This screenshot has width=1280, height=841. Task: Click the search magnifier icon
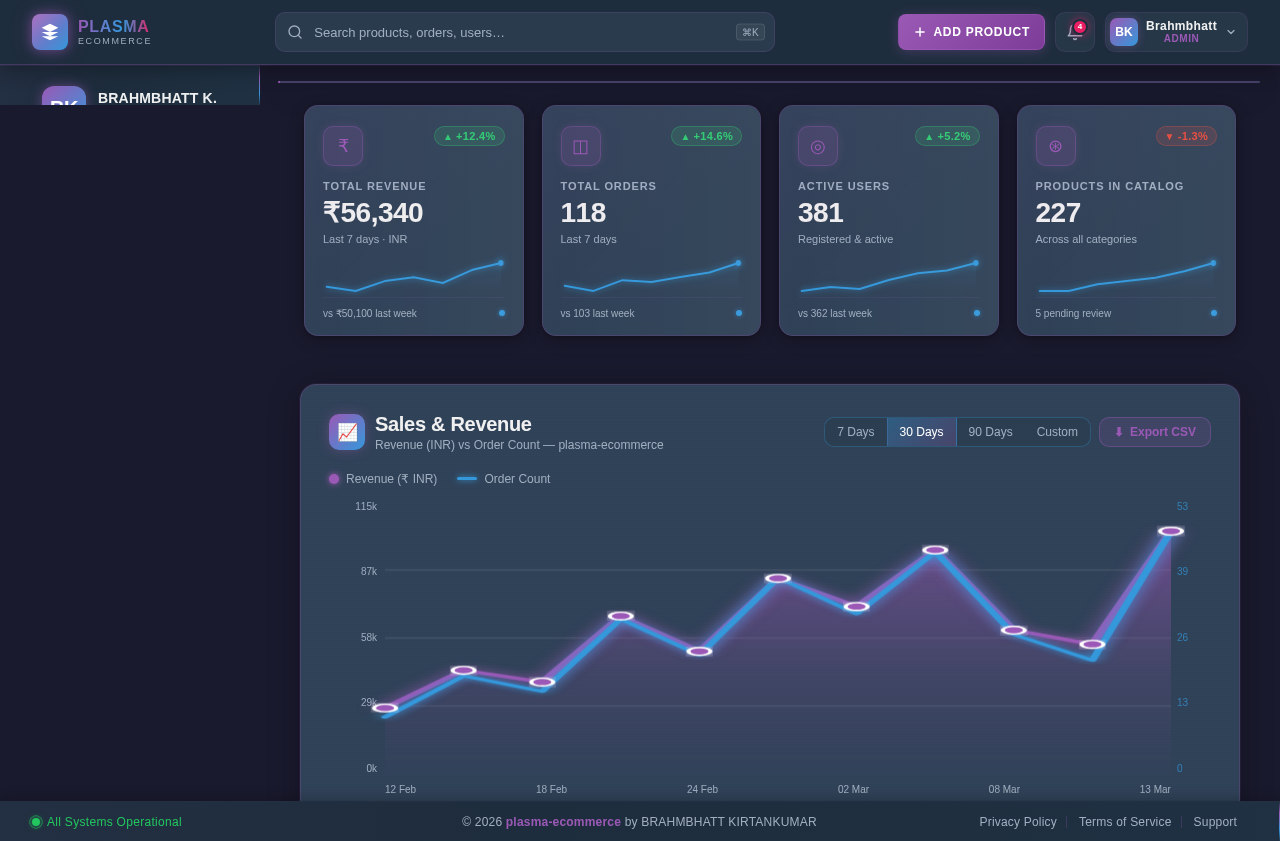click(x=295, y=32)
